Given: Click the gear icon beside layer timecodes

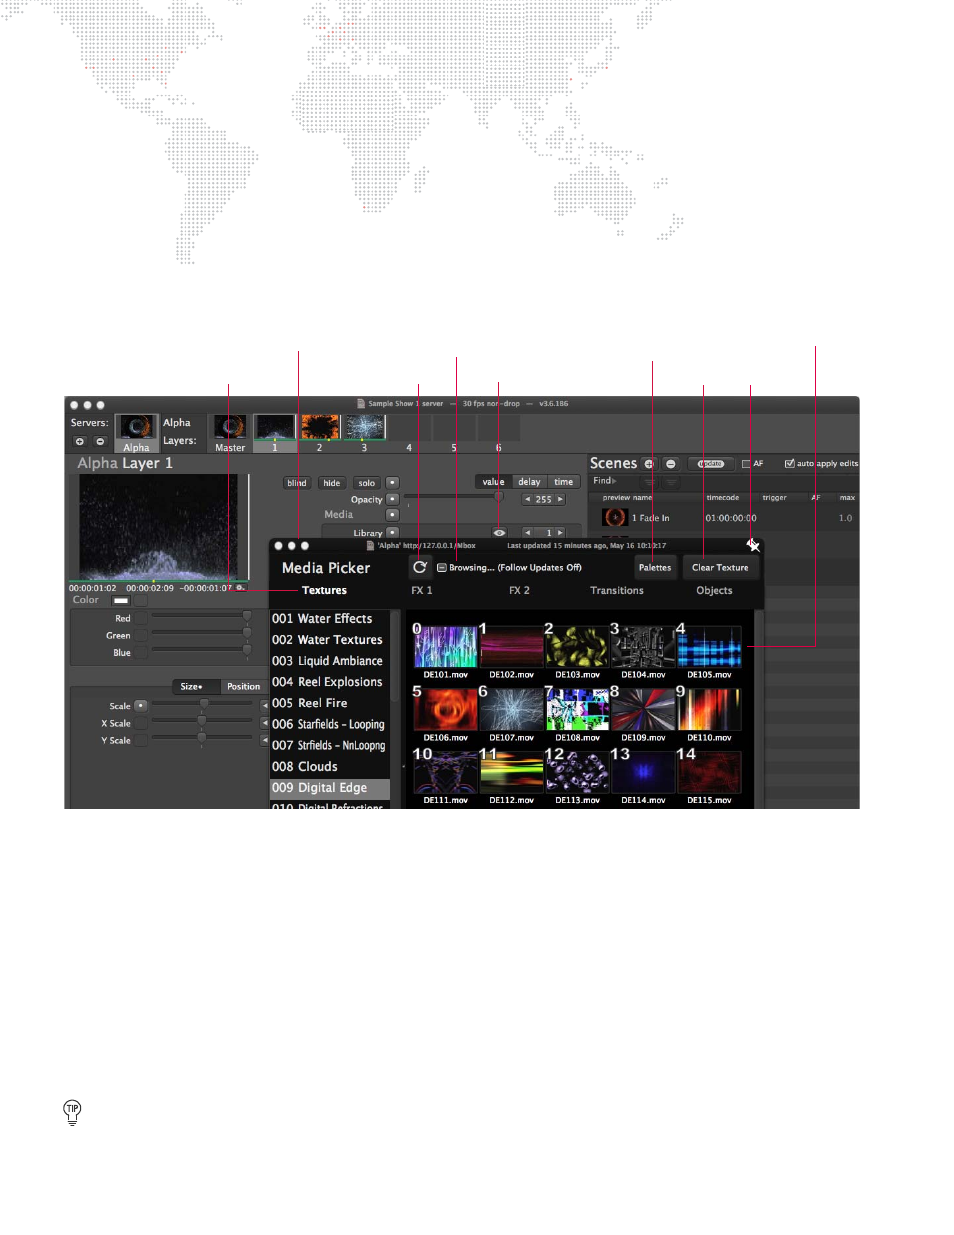Looking at the screenshot, I should coord(240,588).
